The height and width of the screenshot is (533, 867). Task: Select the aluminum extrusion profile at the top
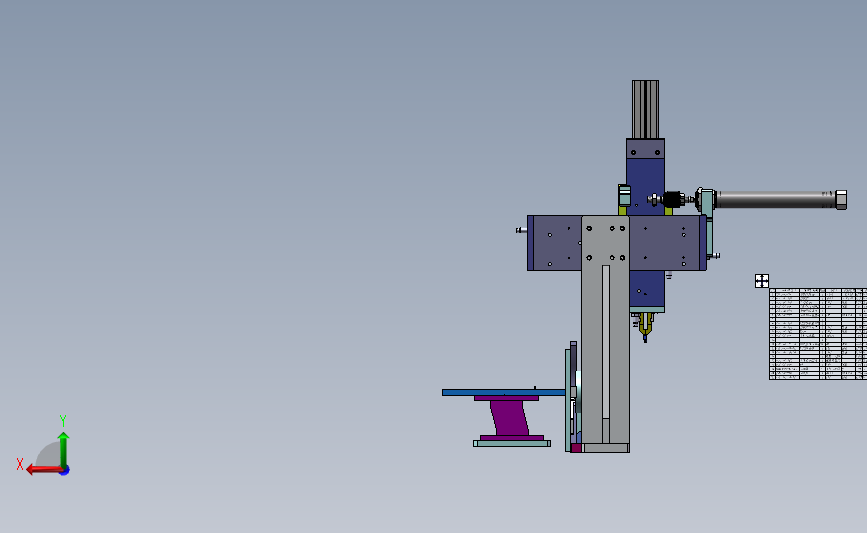645,109
